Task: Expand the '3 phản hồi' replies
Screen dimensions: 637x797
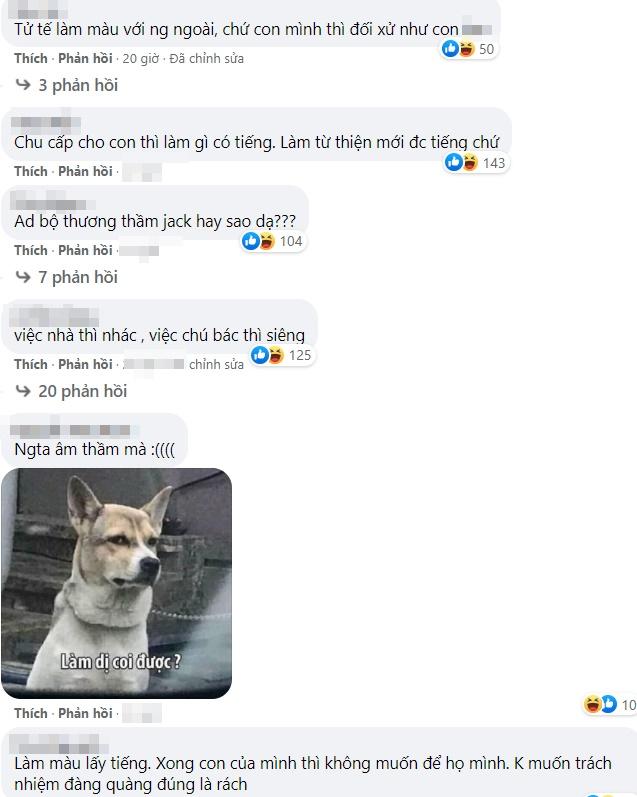Action: point(78,85)
